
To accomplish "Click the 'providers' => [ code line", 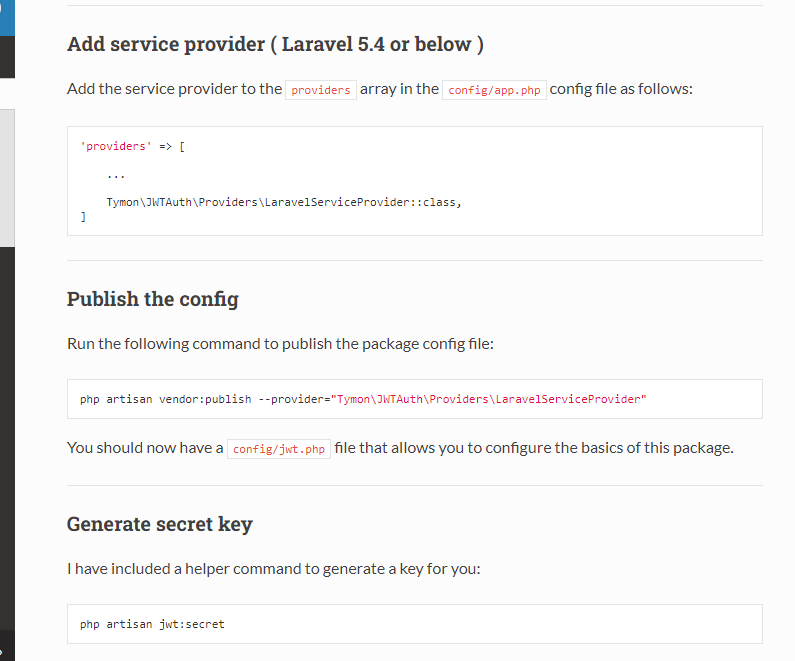I will pyautogui.click(x=133, y=146).
